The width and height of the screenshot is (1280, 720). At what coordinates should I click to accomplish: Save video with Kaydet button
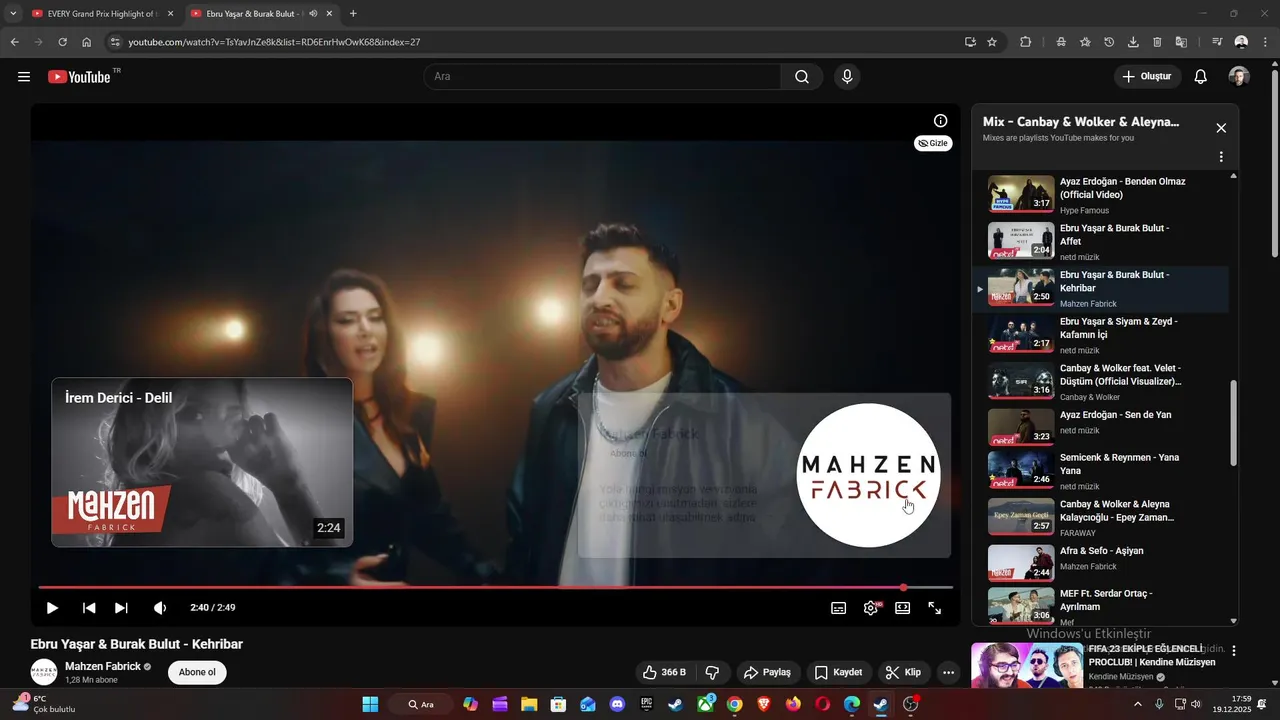838,672
